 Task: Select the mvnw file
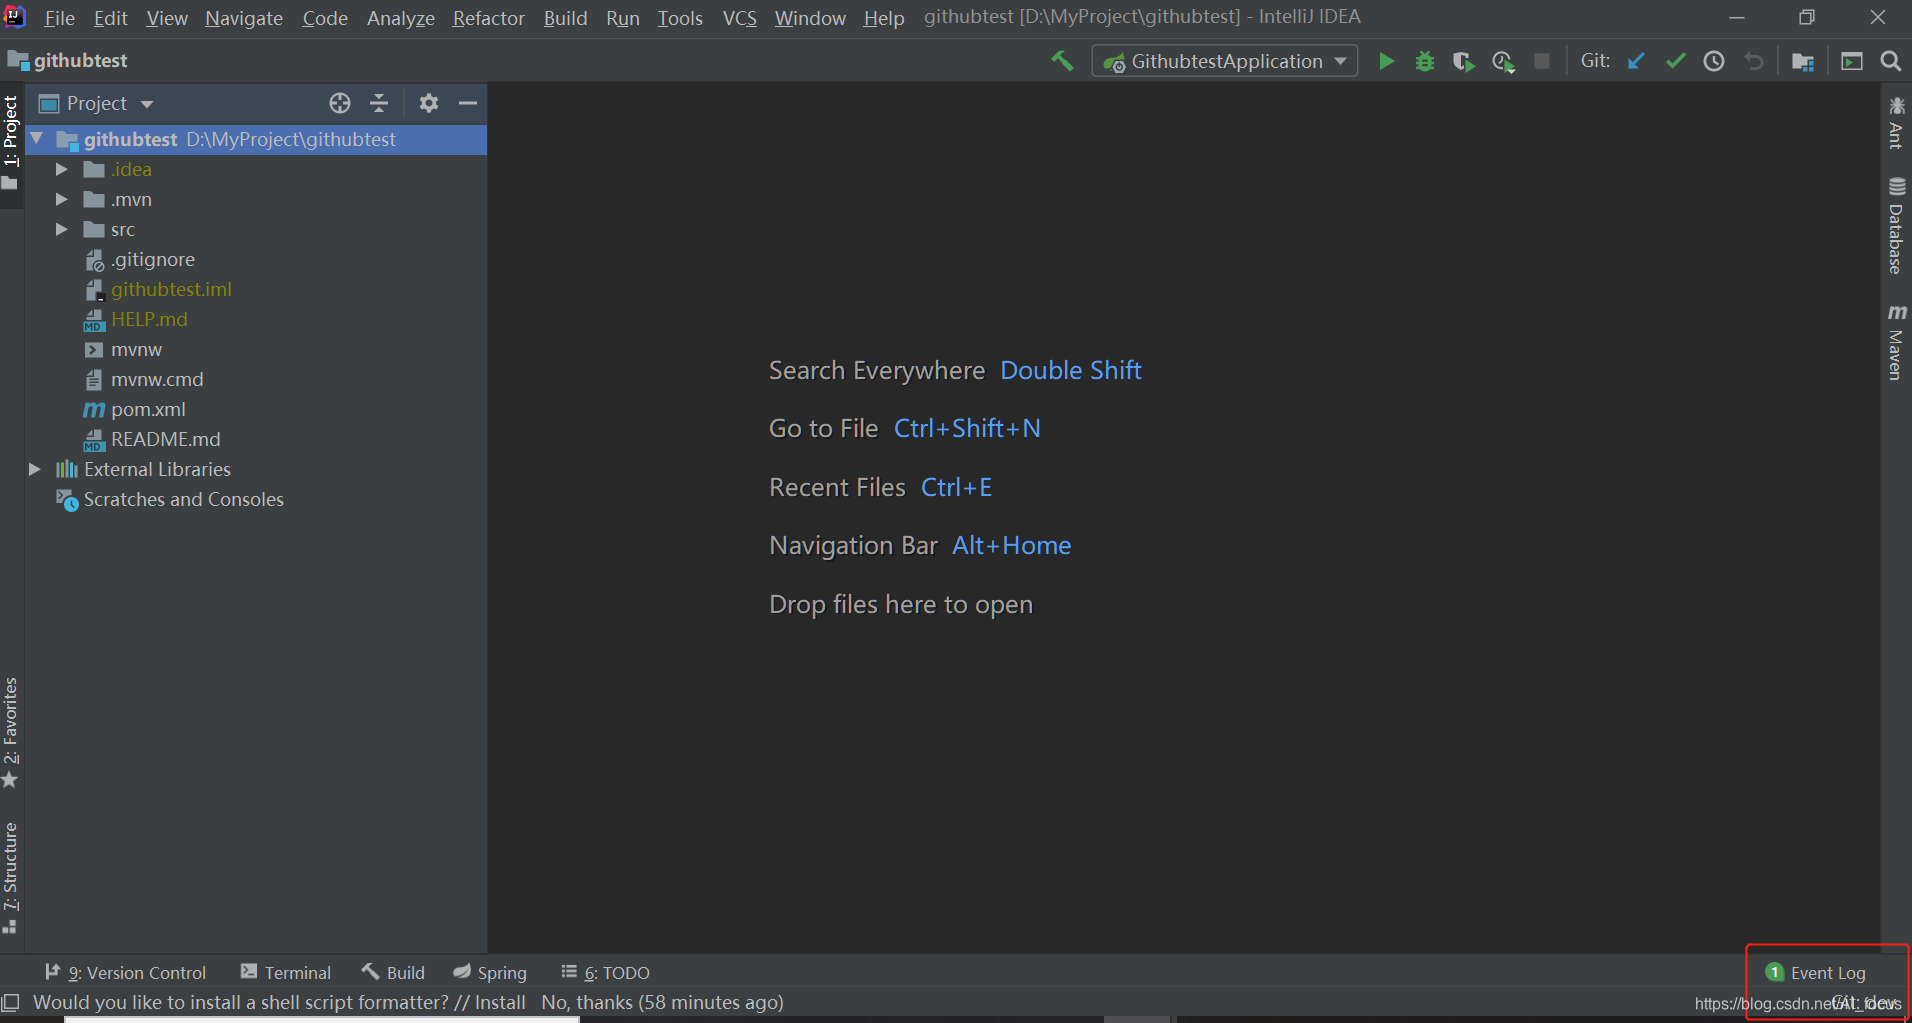(x=136, y=349)
